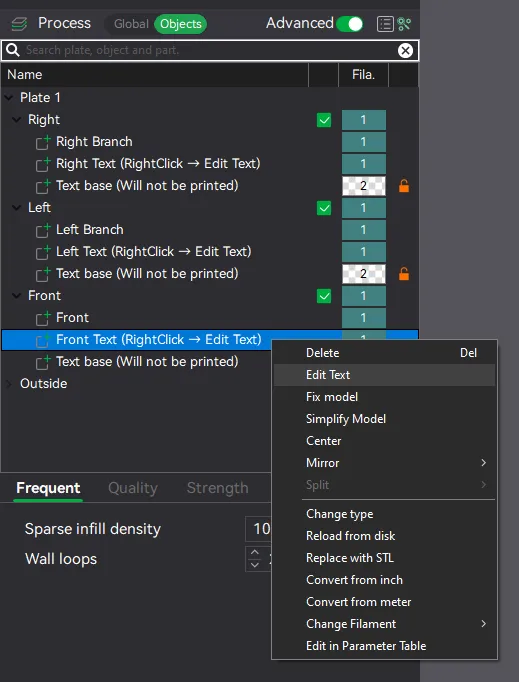Open the compare presets icon

[404, 24]
